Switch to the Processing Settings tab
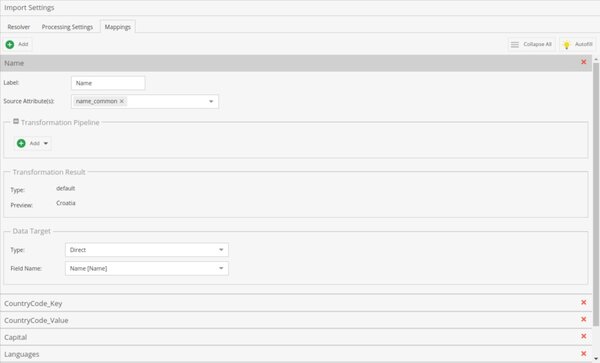 click(67, 27)
